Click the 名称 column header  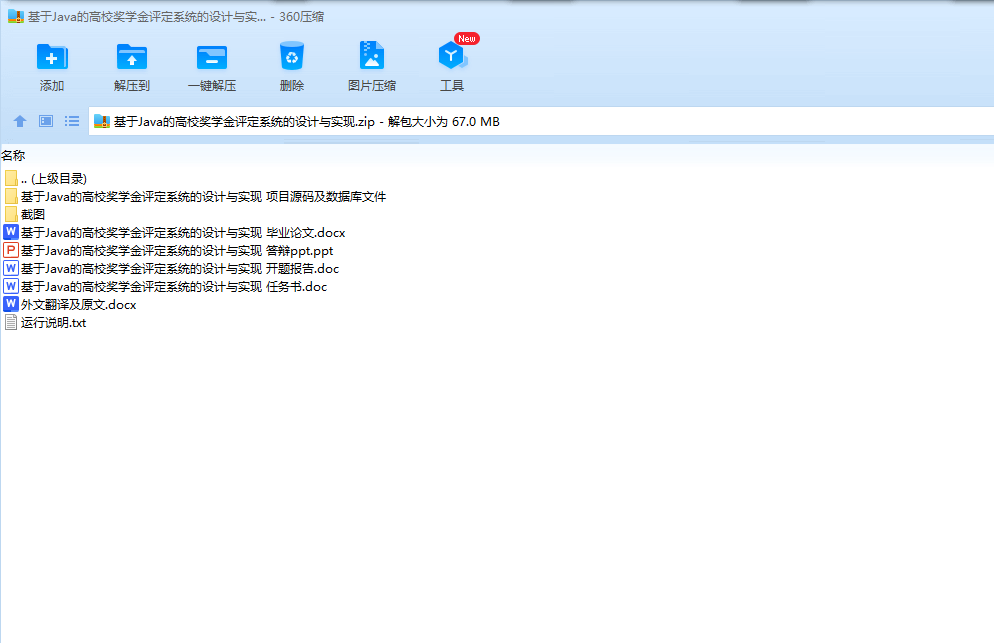click(13, 155)
